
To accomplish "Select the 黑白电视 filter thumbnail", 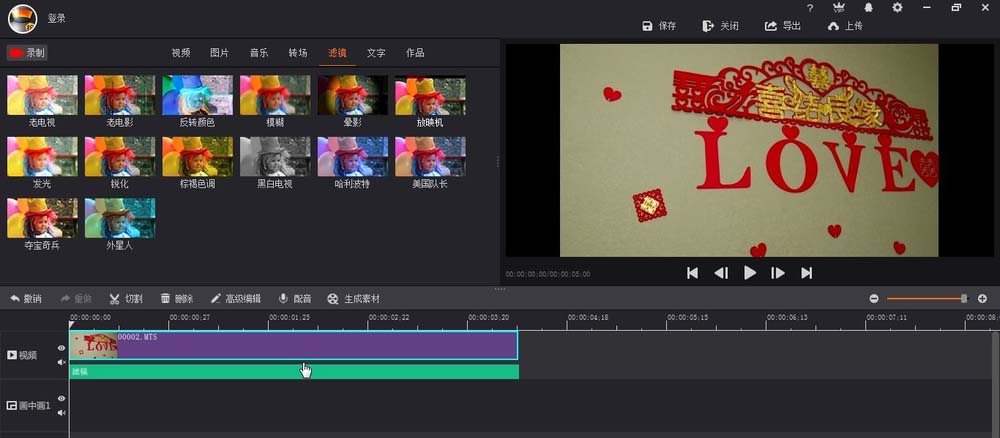I will (x=275, y=157).
